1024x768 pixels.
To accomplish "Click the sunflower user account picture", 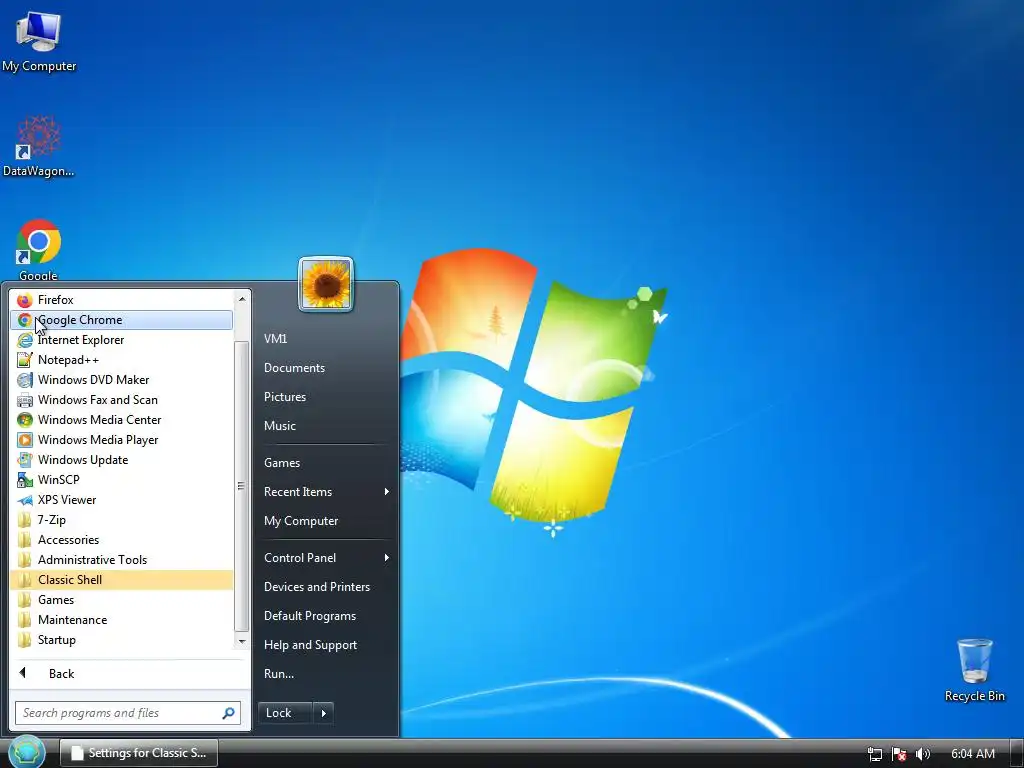I will pyautogui.click(x=326, y=284).
